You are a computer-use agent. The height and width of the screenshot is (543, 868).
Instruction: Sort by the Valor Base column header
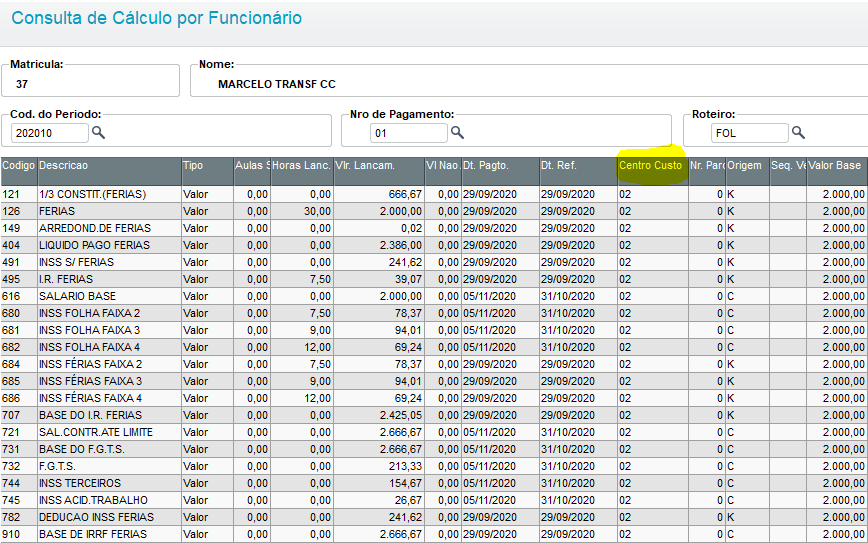click(x=836, y=171)
